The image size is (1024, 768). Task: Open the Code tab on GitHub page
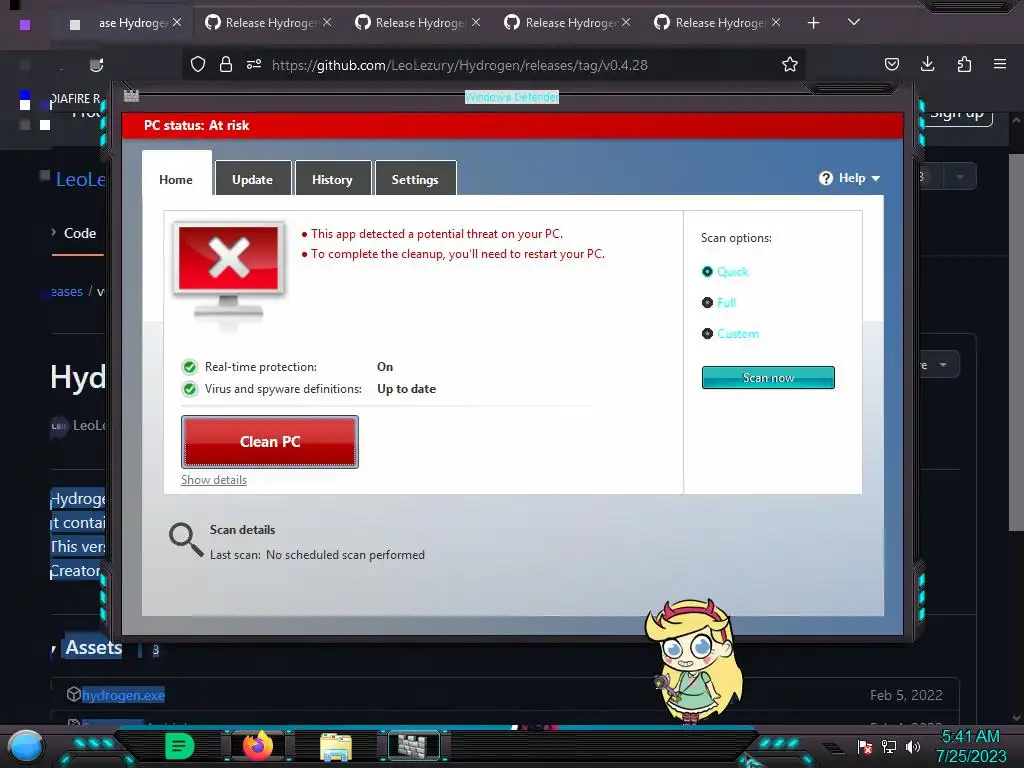pos(79,233)
